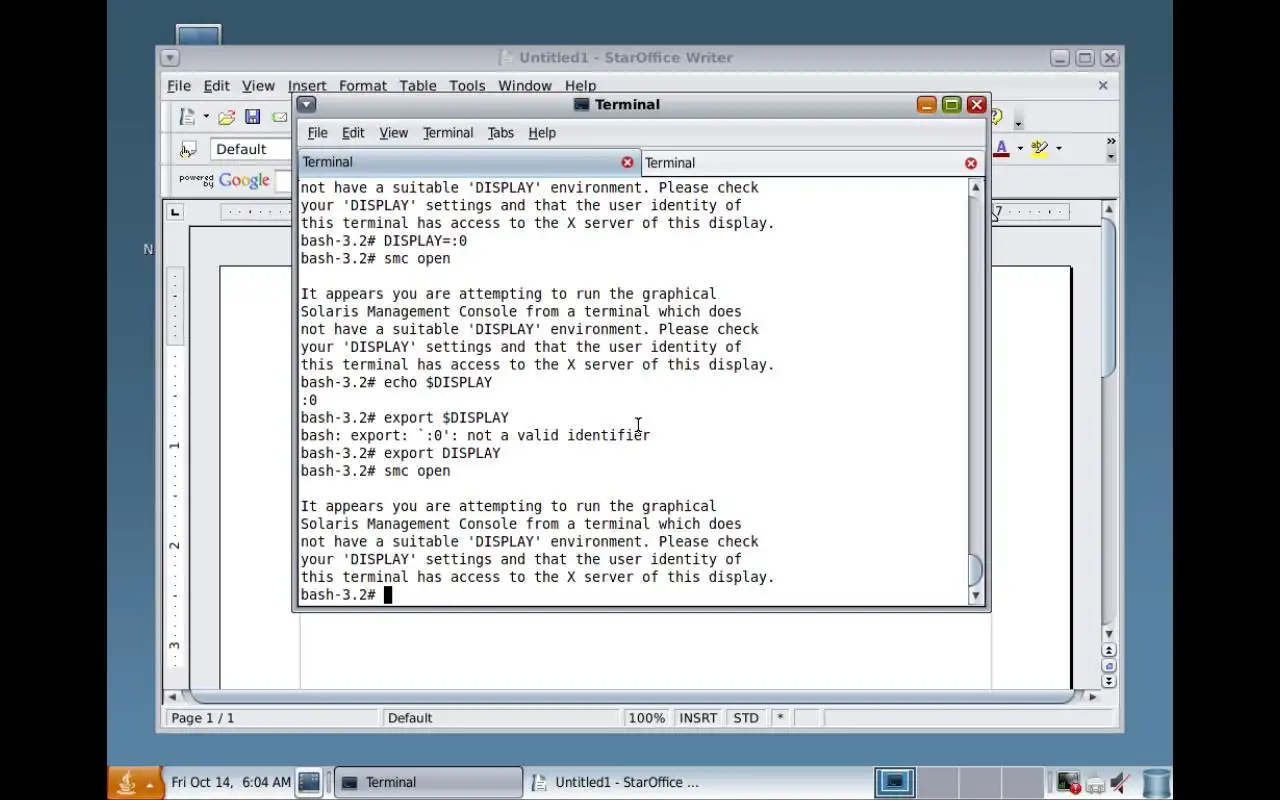Screen dimensions: 1280x800
Task: Close the first Terminal tab
Action: pos(627,162)
